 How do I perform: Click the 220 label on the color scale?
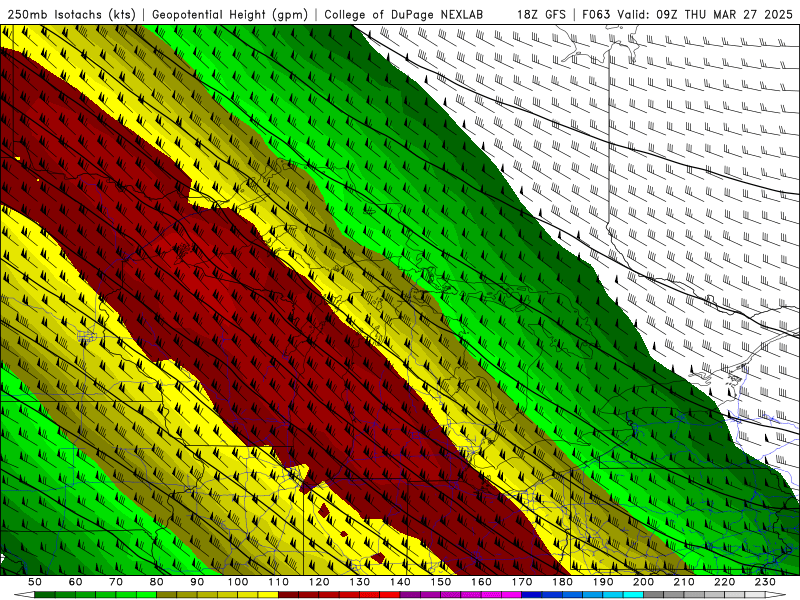pyautogui.click(x=724, y=582)
